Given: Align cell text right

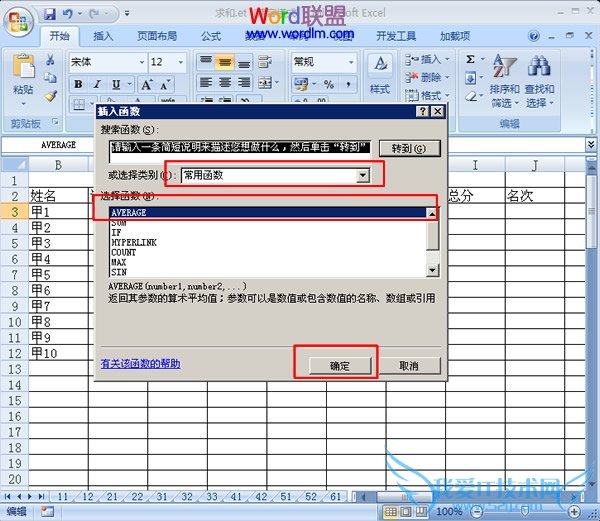Looking at the screenshot, I should coord(244,83).
